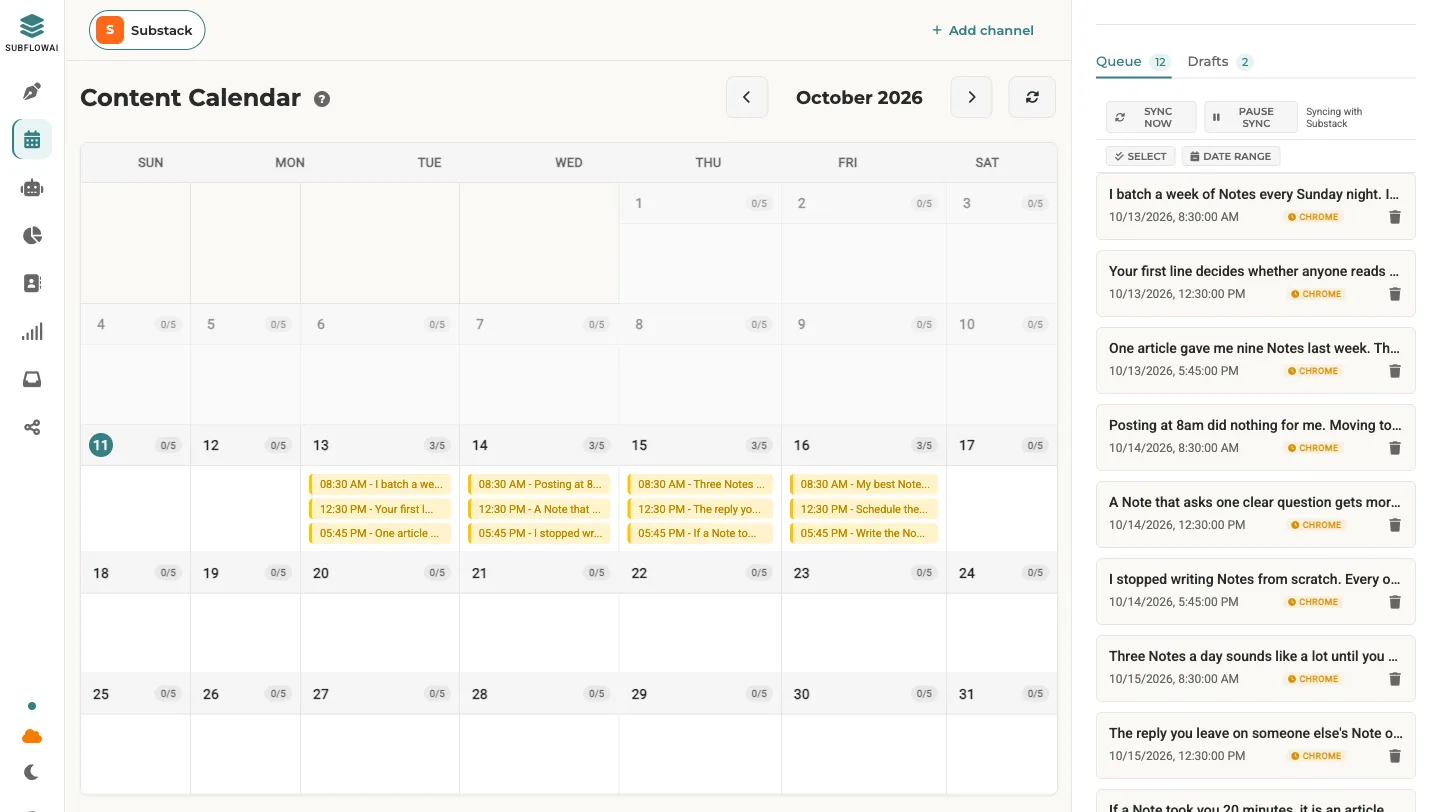Switch to the Drafts tab
1440x812 pixels.
(x=1220, y=62)
